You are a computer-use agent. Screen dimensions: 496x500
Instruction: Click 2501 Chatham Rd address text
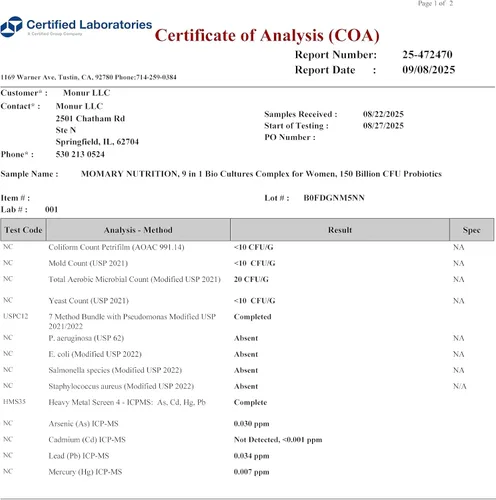point(90,119)
